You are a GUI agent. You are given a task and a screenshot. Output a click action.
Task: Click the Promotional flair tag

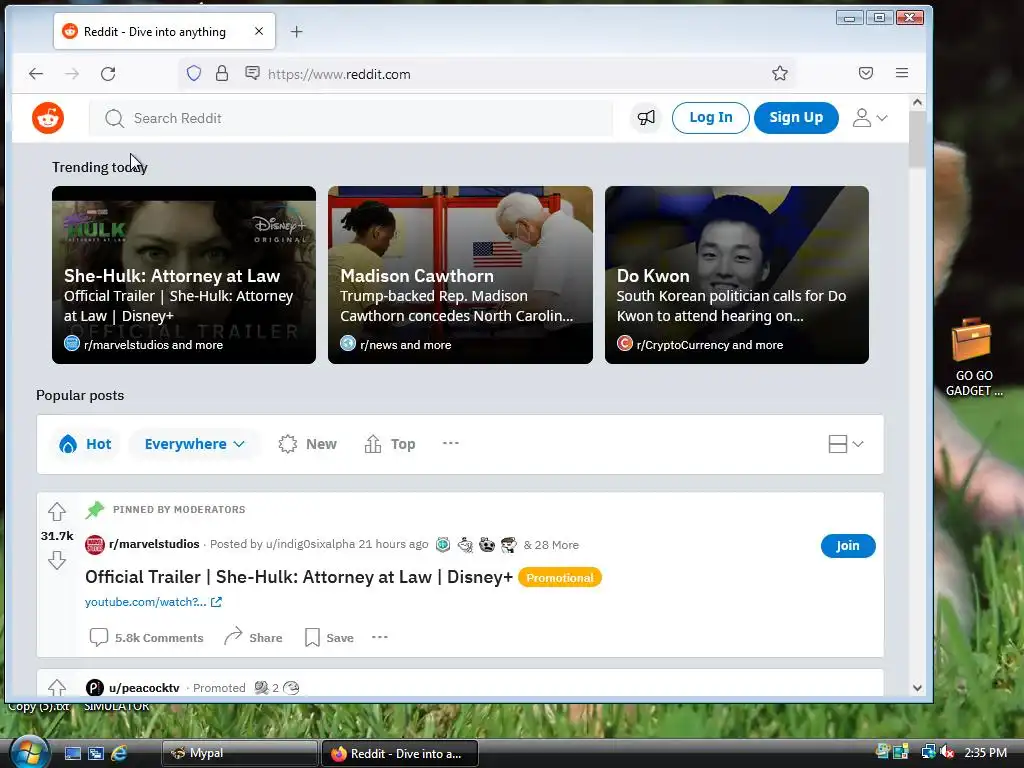pyautogui.click(x=560, y=577)
